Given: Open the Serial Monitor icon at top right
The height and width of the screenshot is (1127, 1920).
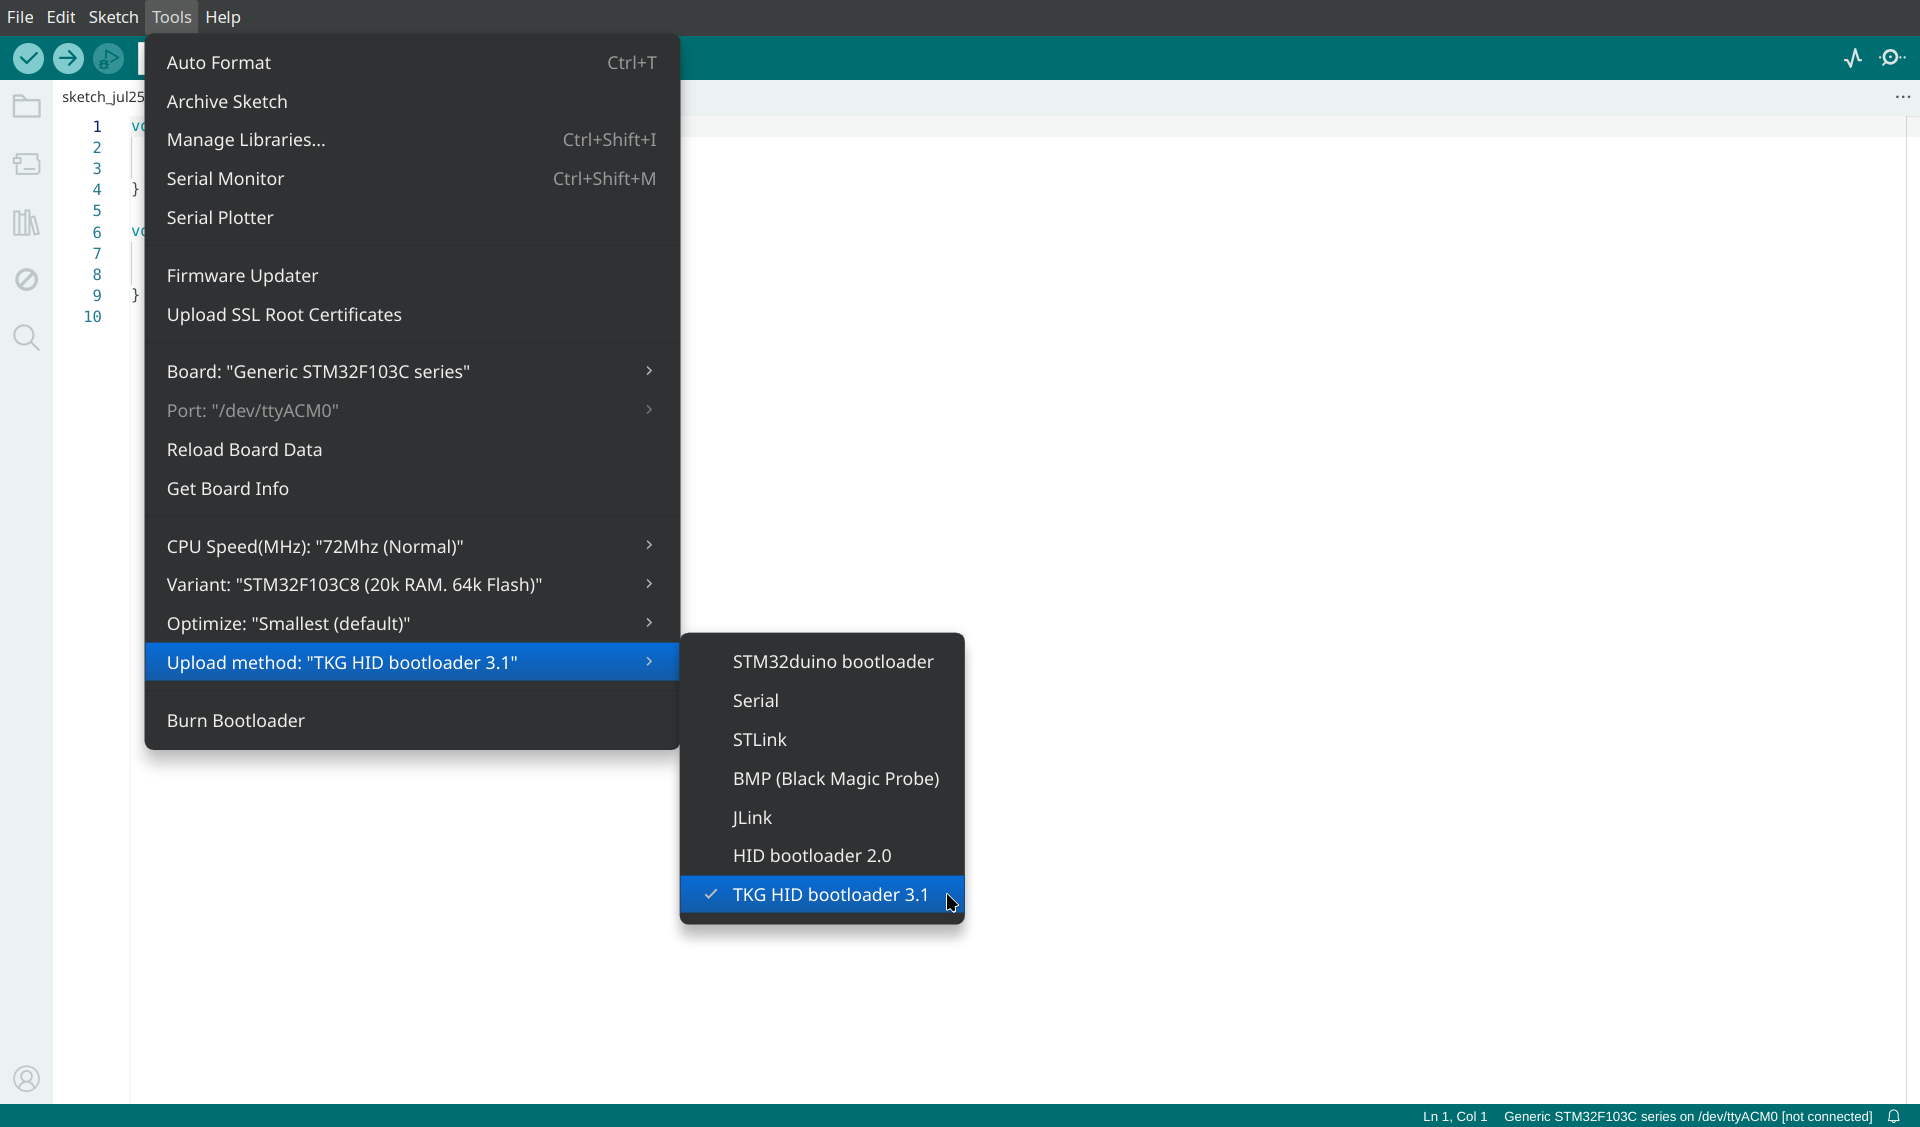Looking at the screenshot, I should (1893, 58).
